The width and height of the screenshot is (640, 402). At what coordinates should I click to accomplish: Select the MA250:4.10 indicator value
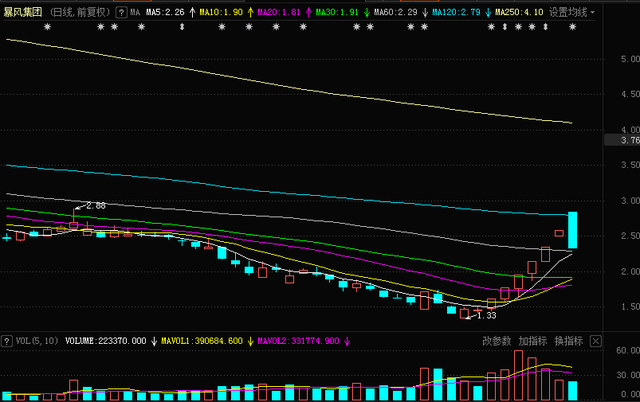click(519, 13)
